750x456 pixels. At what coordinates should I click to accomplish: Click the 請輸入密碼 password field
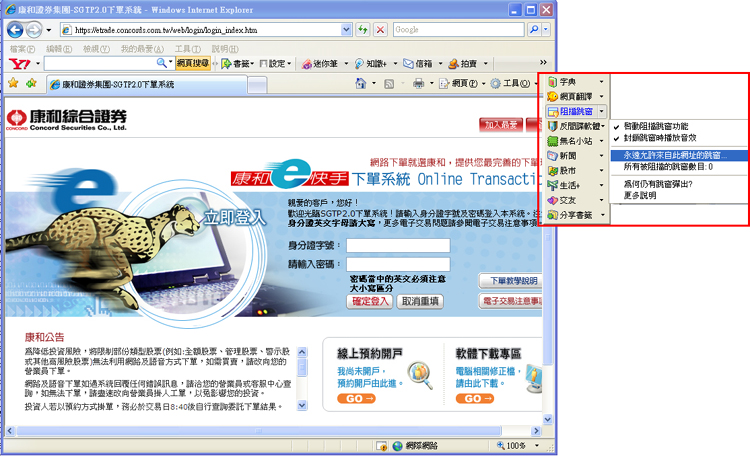coord(398,264)
